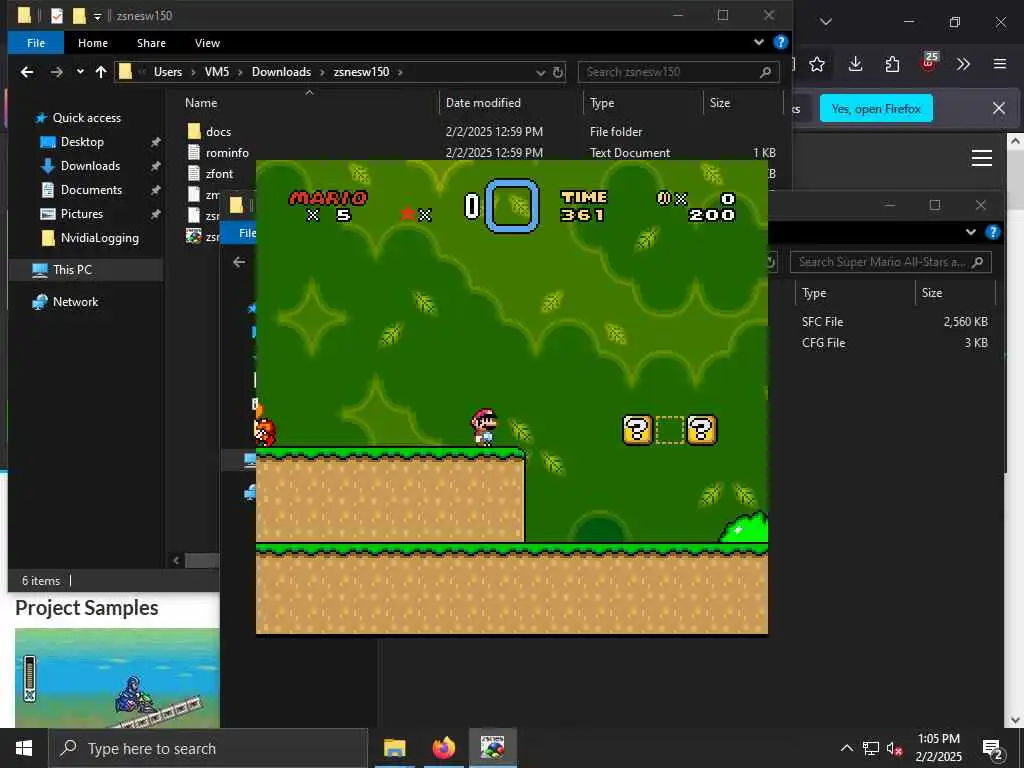
Task: Open the Share ribbon tab
Action: coord(152,43)
